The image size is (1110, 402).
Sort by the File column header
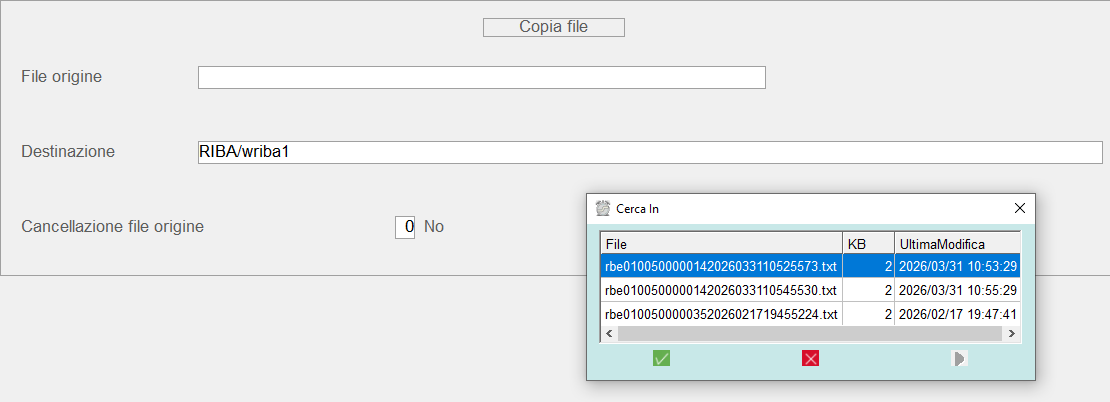click(720, 244)
